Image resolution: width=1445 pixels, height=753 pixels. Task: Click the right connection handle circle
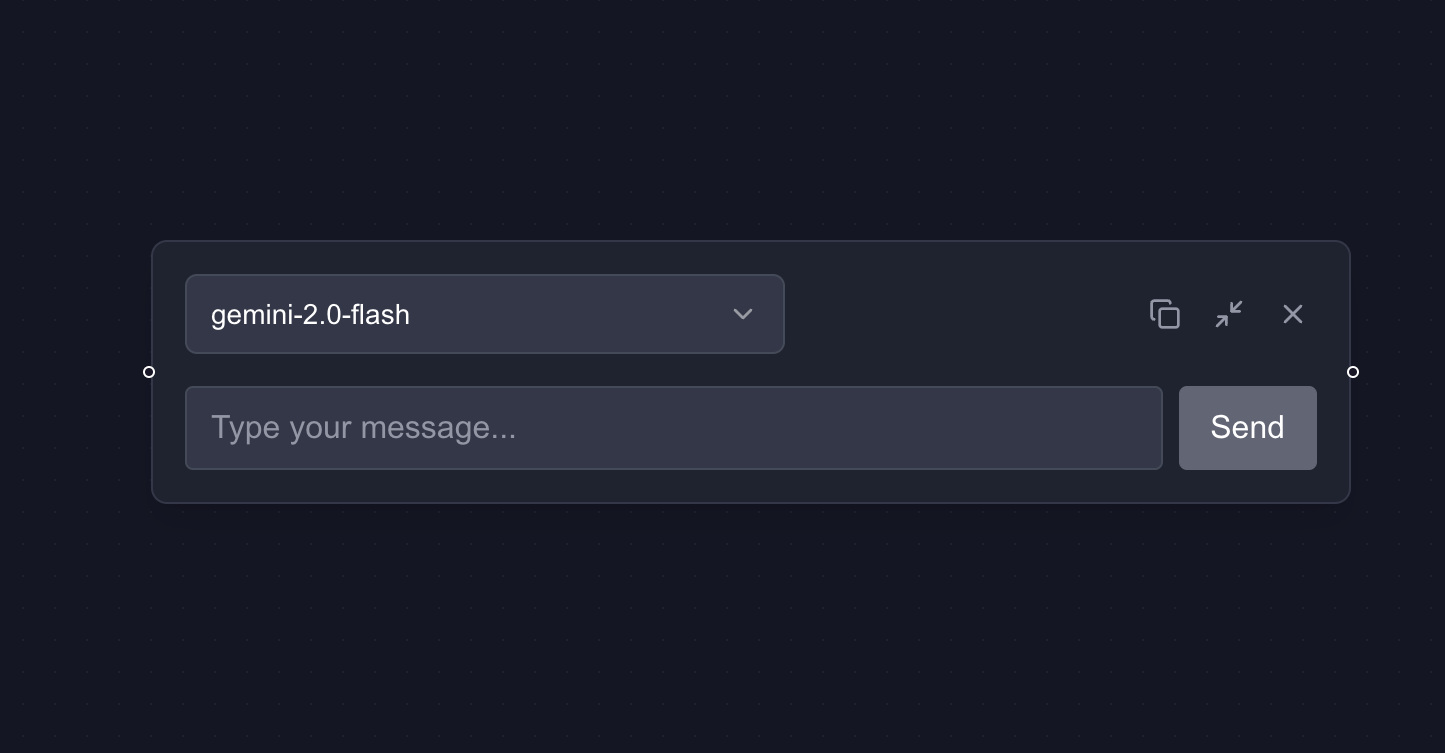(x=1353, y=372)
